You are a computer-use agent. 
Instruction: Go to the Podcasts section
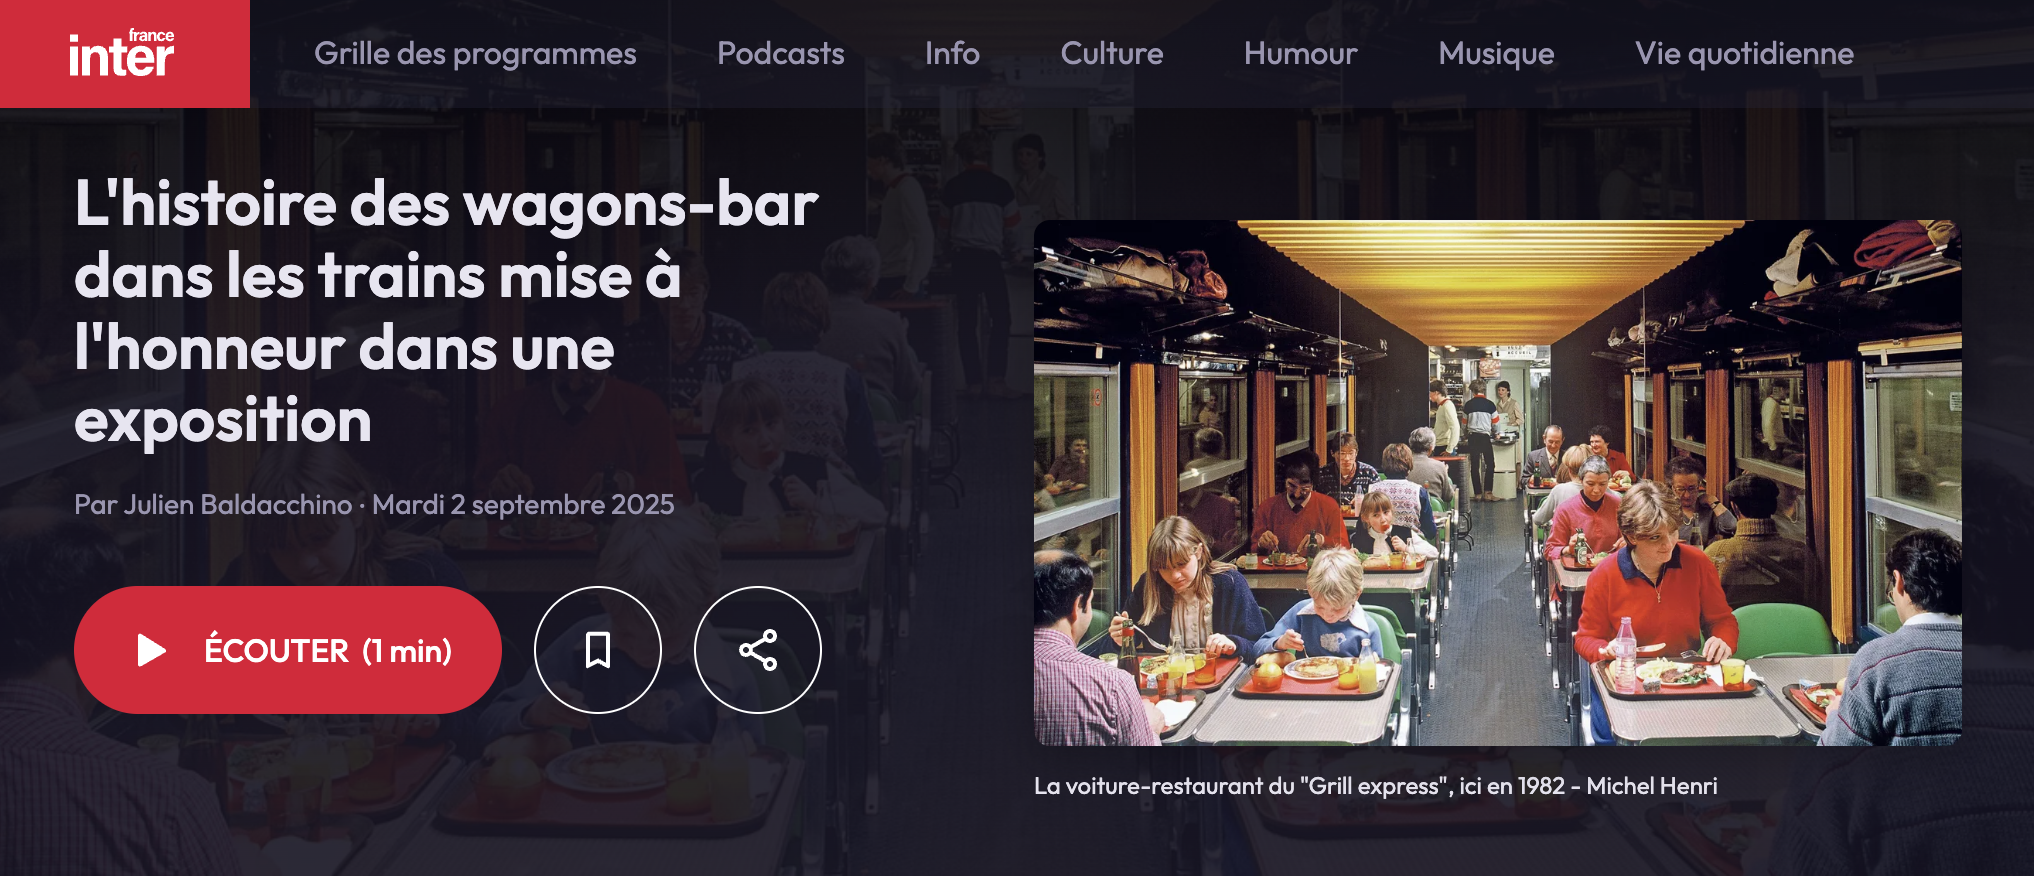(x=781, y=54)
